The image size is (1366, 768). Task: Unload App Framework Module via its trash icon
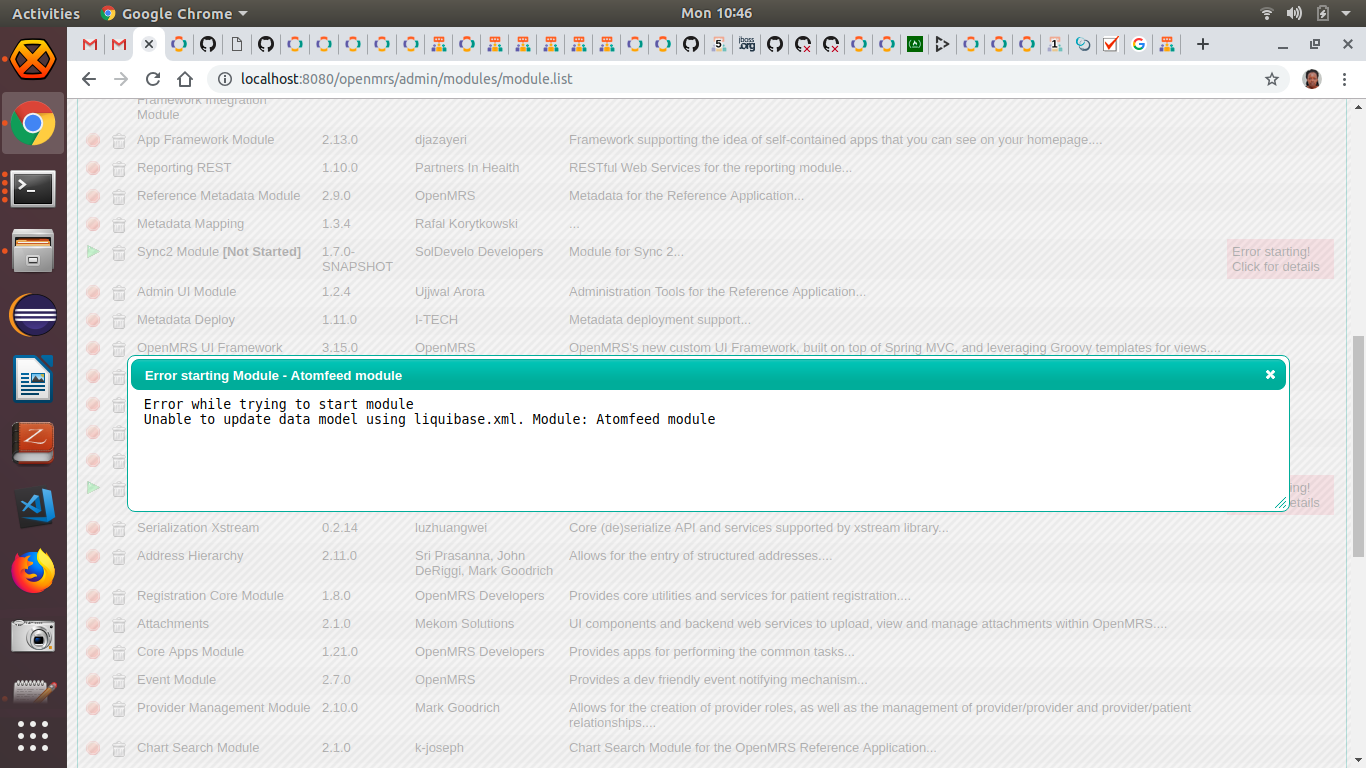(119, 141)
